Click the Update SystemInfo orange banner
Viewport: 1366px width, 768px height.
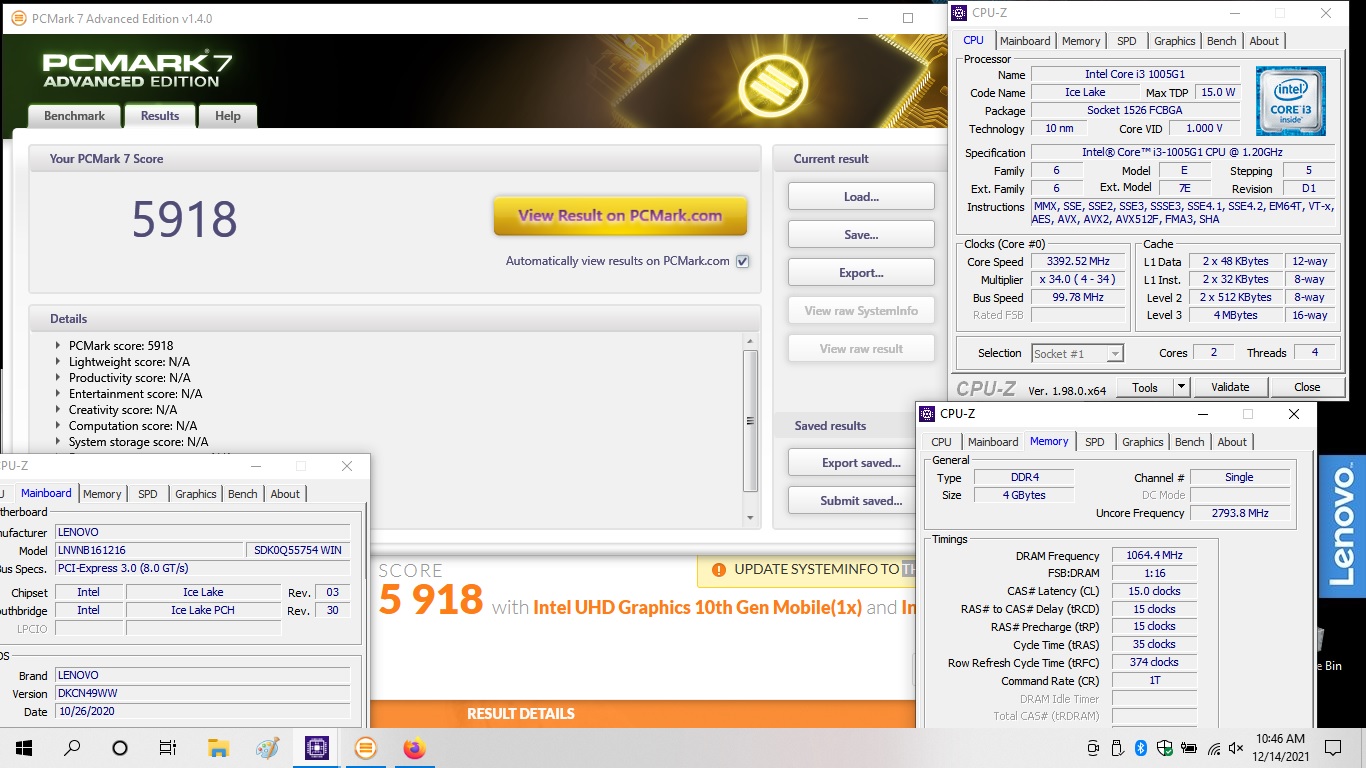pyautogui.click(x=807, y=570)
